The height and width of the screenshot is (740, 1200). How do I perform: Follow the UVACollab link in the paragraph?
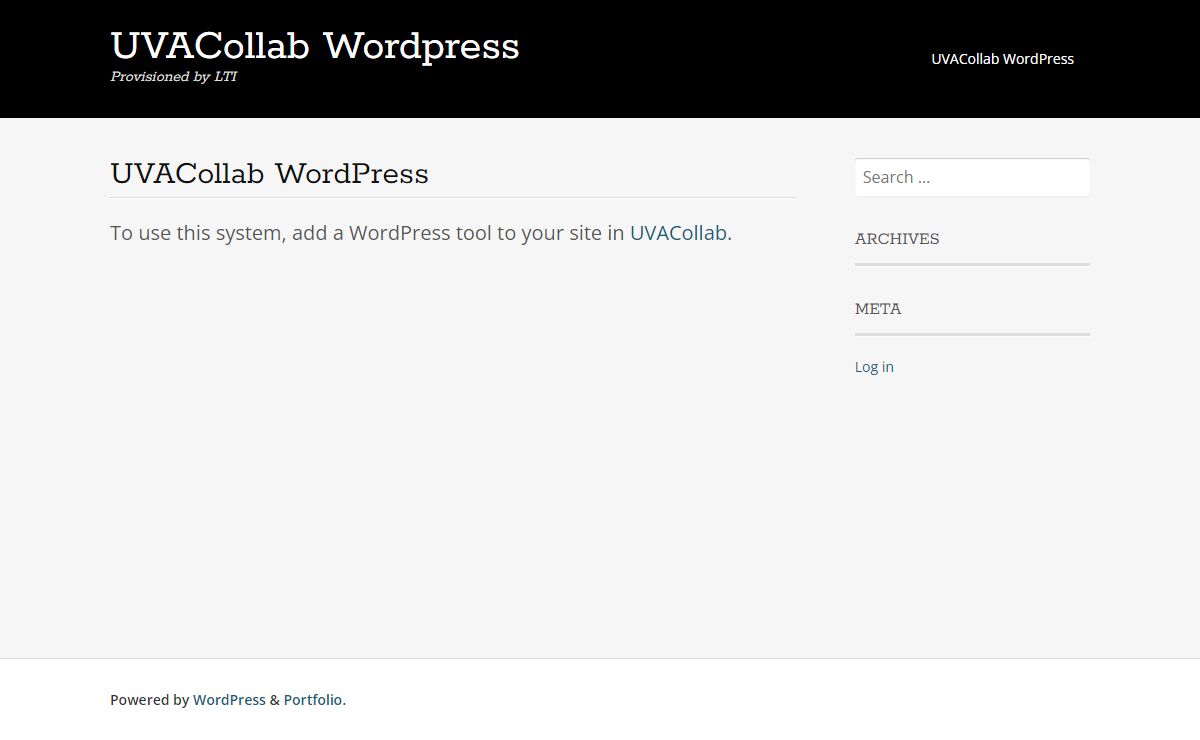tap(678, 233)
